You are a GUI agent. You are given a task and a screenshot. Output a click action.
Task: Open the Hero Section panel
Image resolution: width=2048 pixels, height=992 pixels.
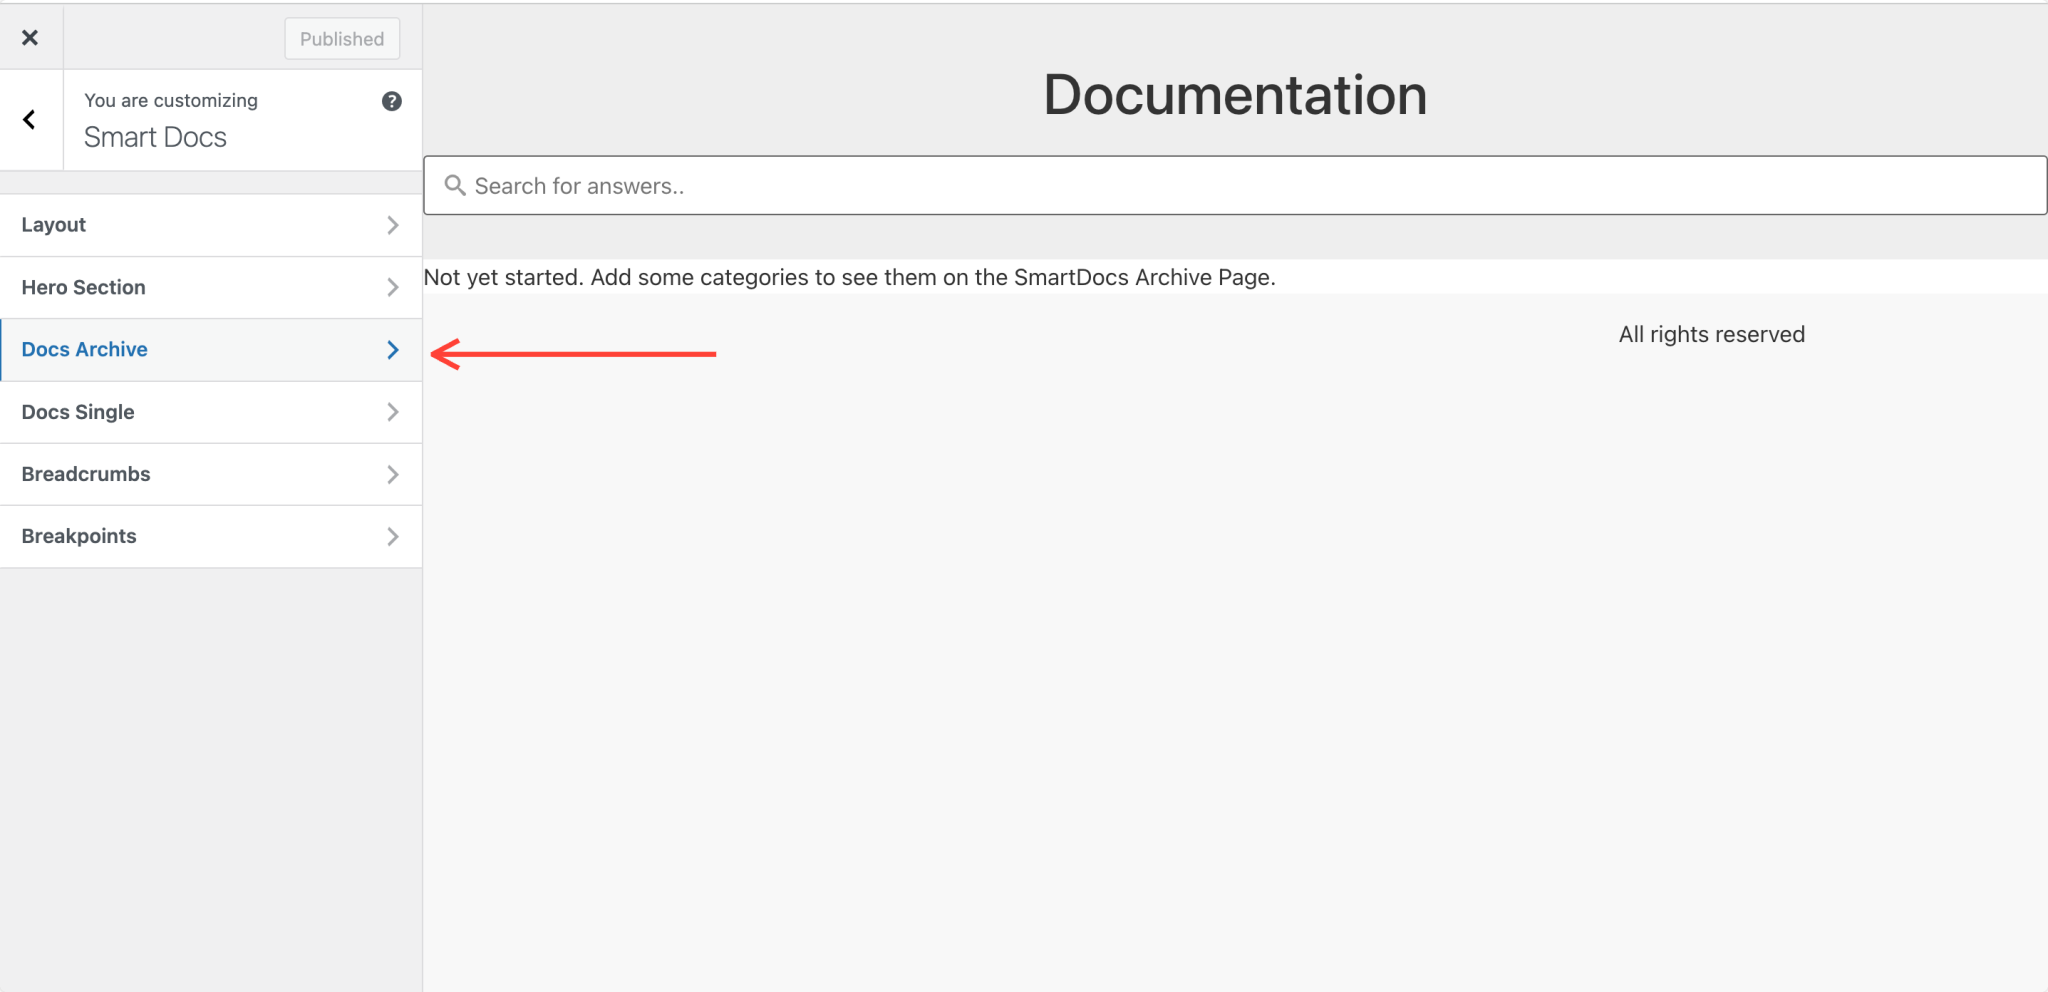[x=211, y=288]
